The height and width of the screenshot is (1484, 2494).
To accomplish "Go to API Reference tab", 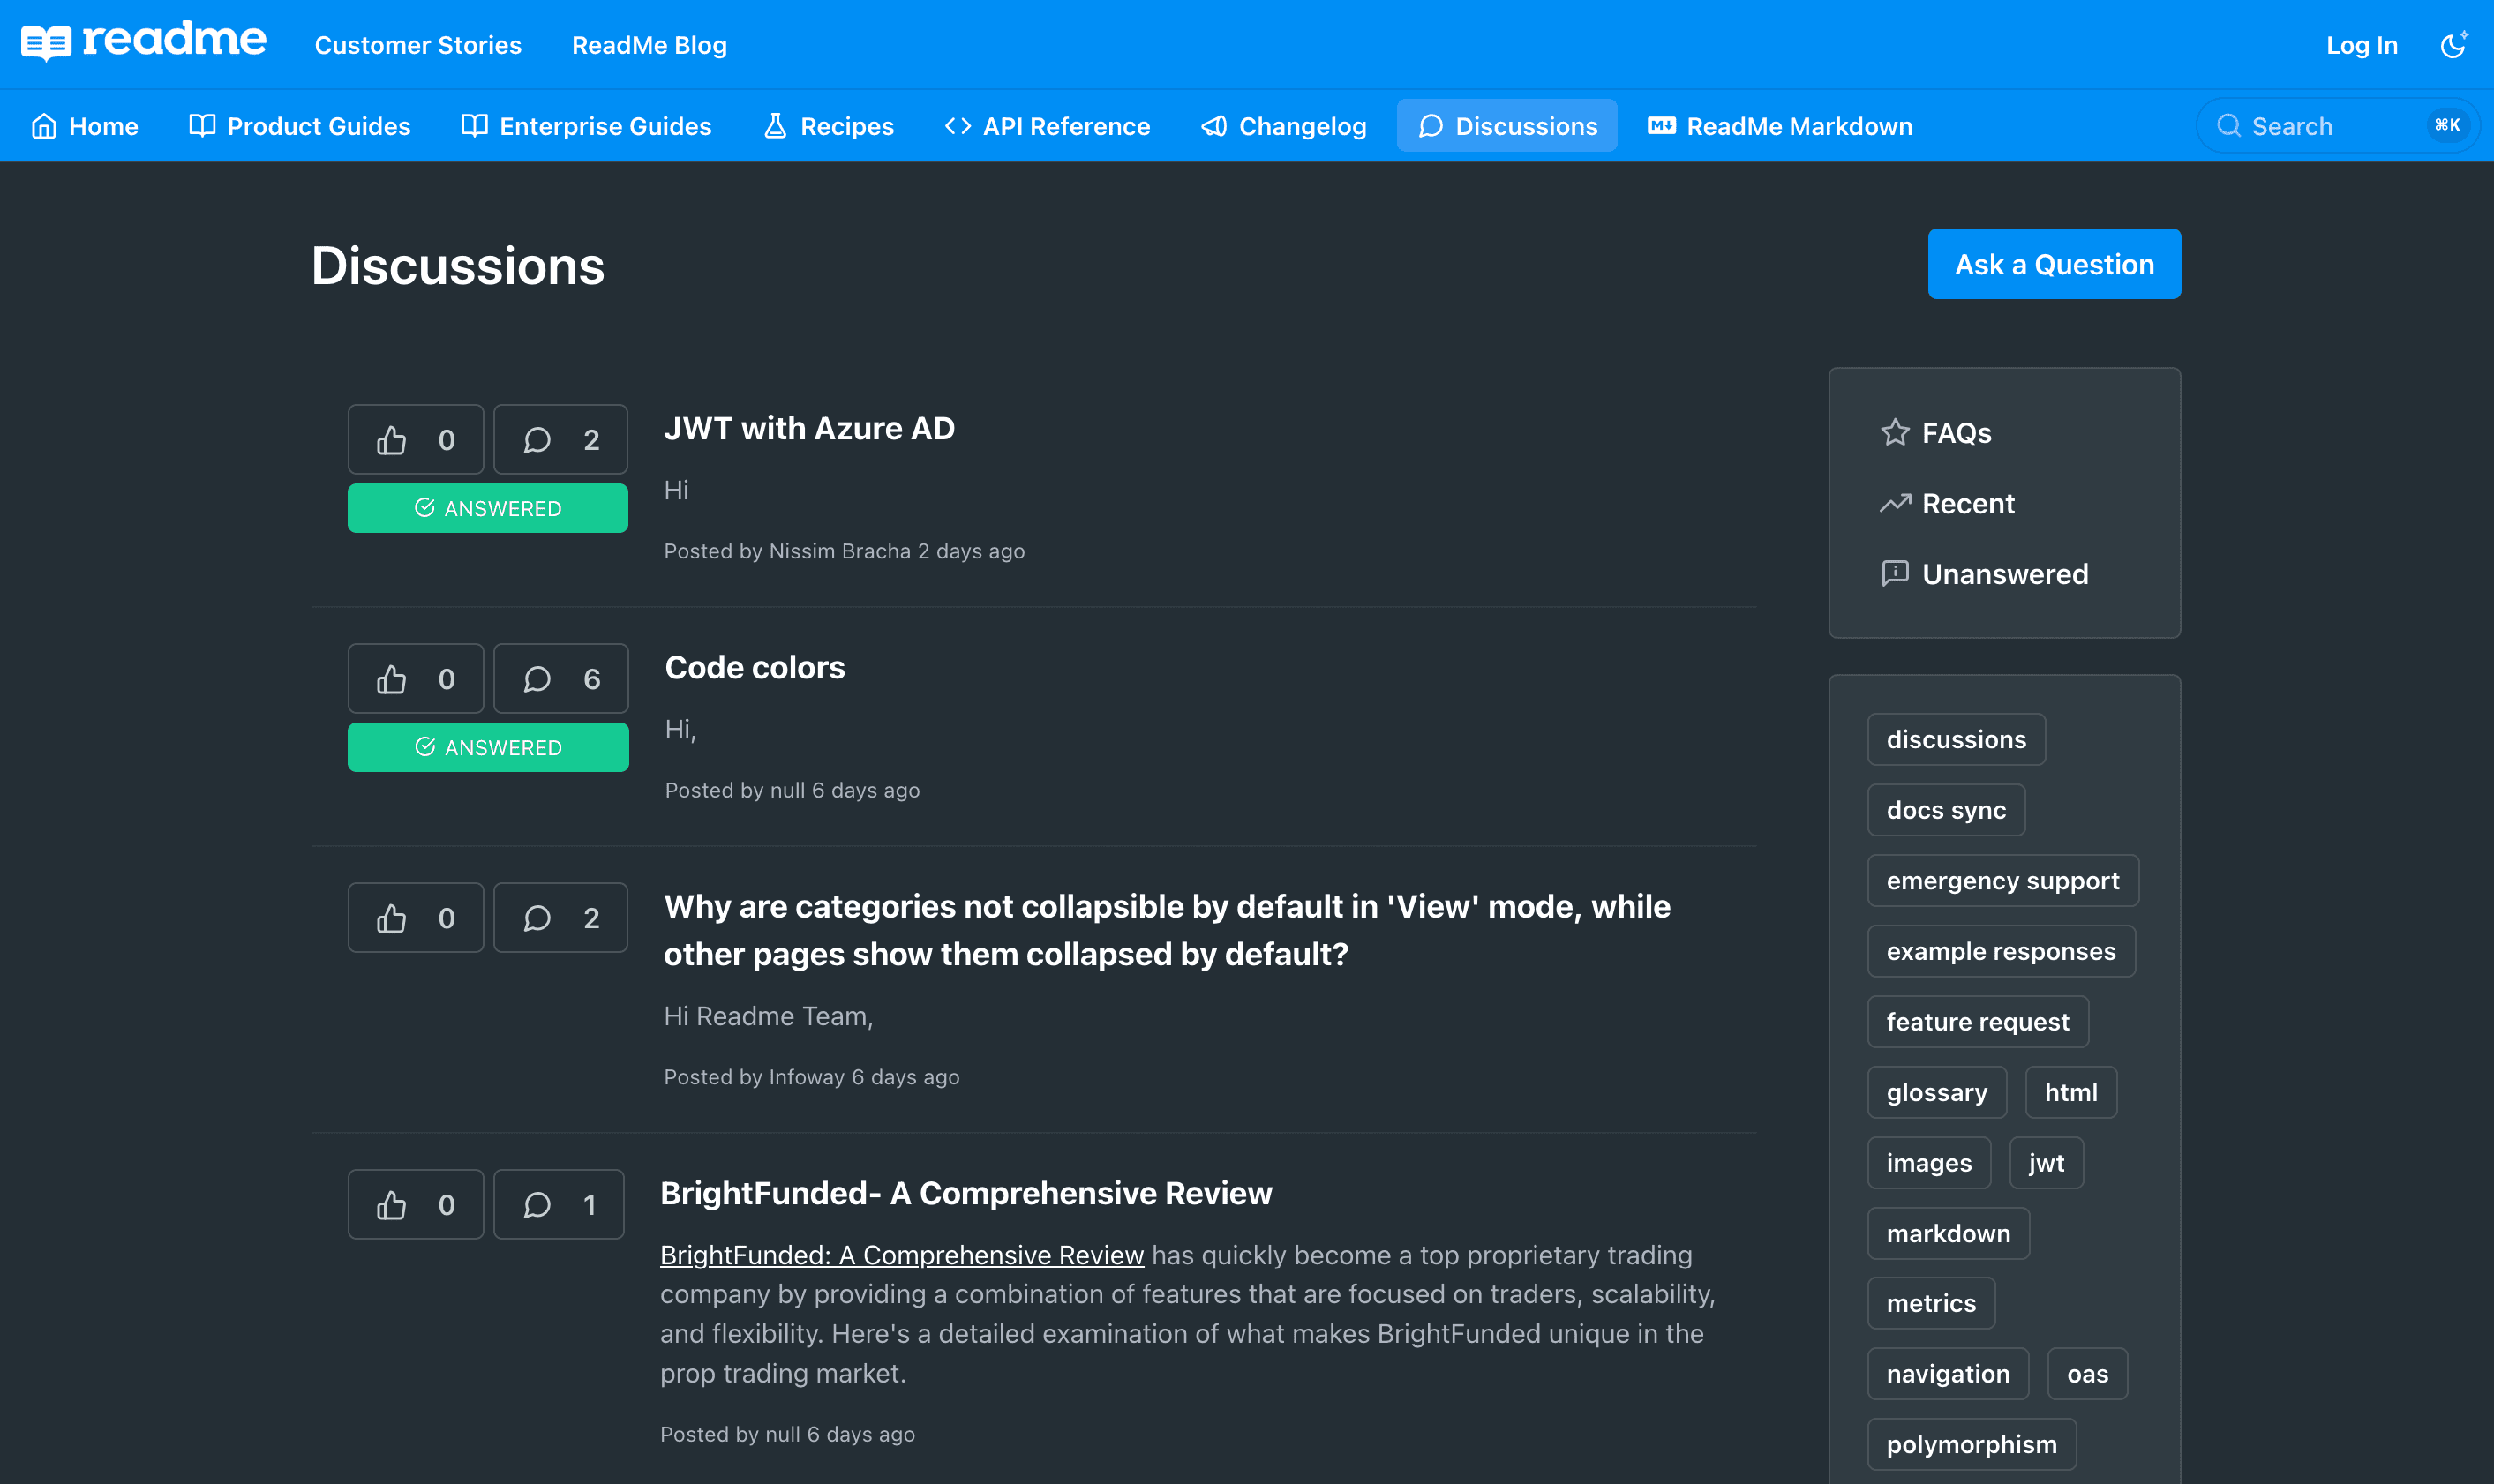I will pyautogui.click(x=1047, y=126).
